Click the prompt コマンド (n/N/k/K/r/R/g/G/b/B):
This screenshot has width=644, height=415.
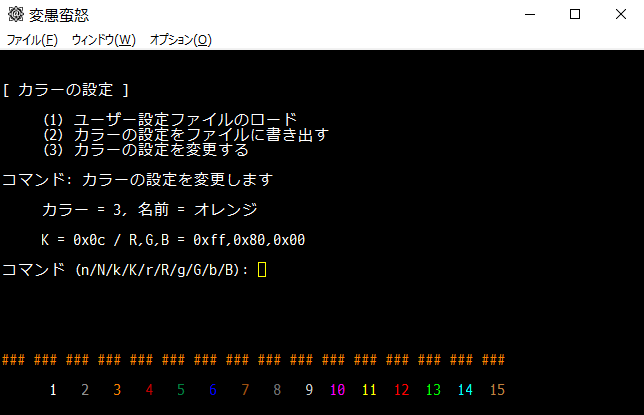point(125,270)
